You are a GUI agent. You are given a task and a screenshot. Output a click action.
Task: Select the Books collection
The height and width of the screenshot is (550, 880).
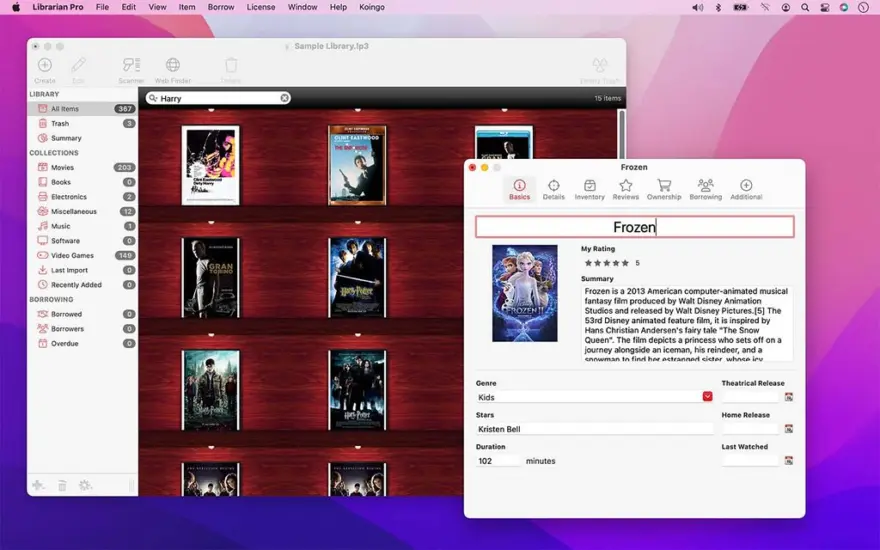point(82,182)
